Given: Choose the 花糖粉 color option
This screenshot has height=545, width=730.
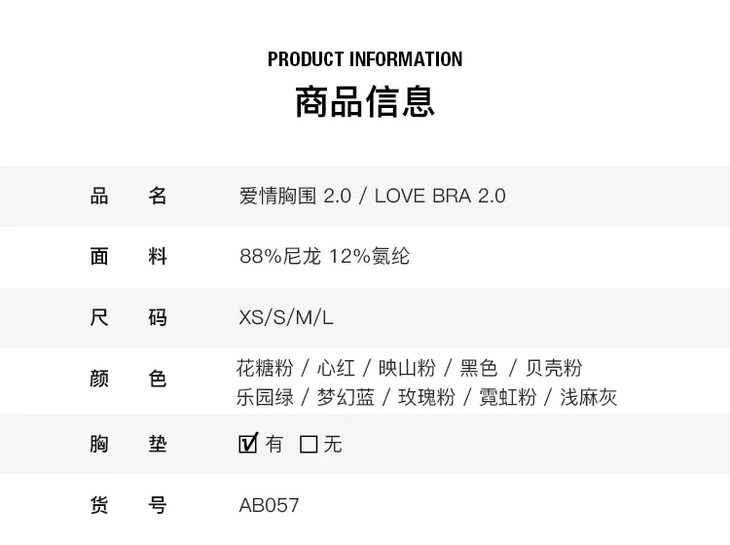Looking at the screenshot, I should (x=265, y=368).
